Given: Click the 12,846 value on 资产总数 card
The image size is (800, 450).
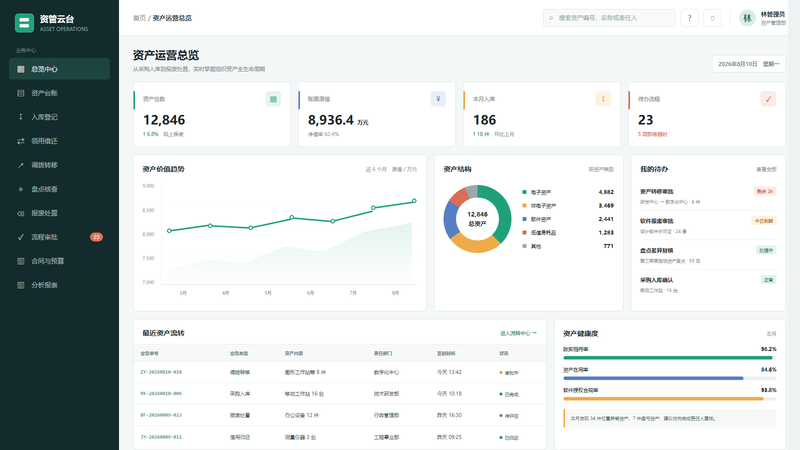Looking at the screenshot, I should 164,120.
